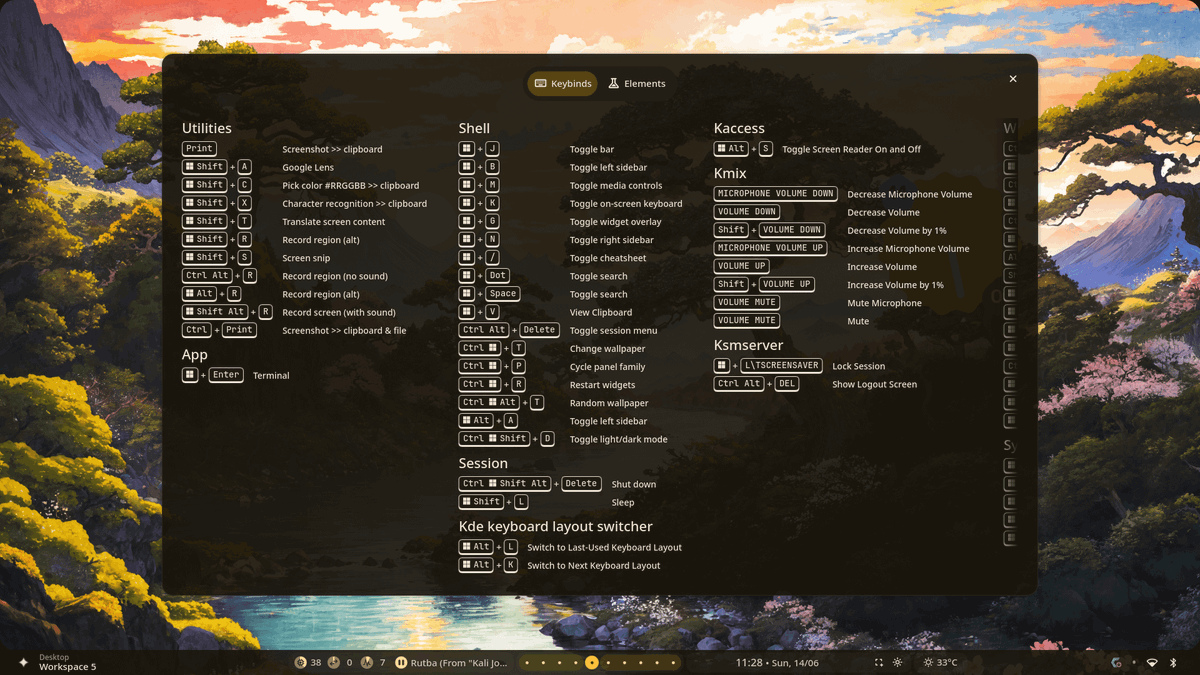
Task: Click 'Mute Microphone' text
Action: click(x=885, y=303)
